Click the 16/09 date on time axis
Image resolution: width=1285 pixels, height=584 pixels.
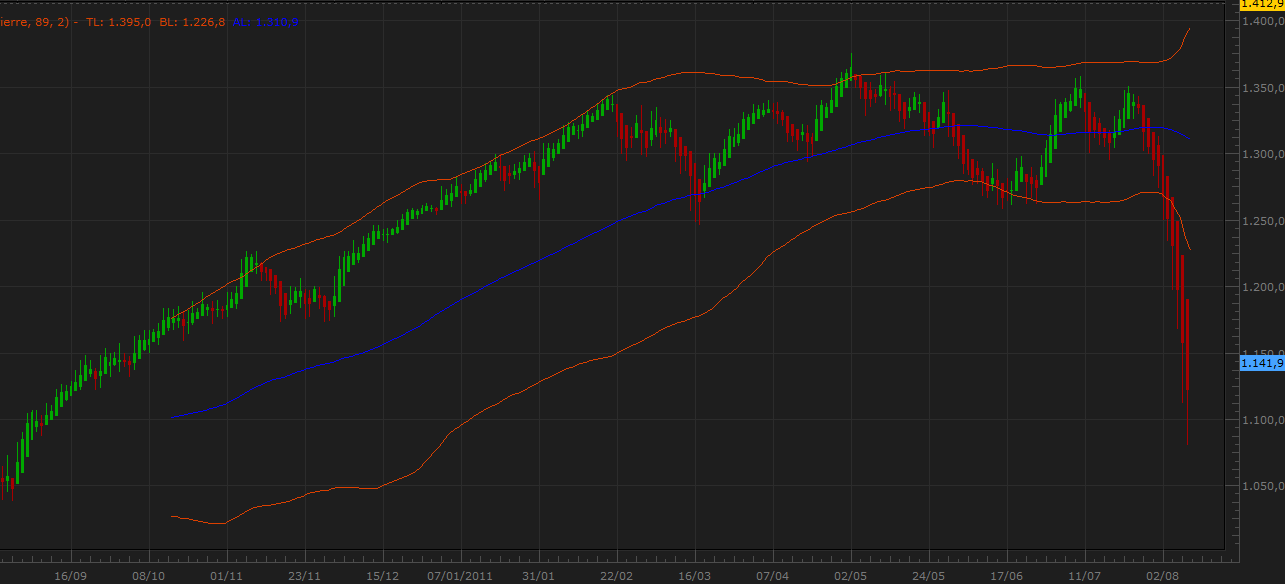pyautogui.click(x=71, y=576)
